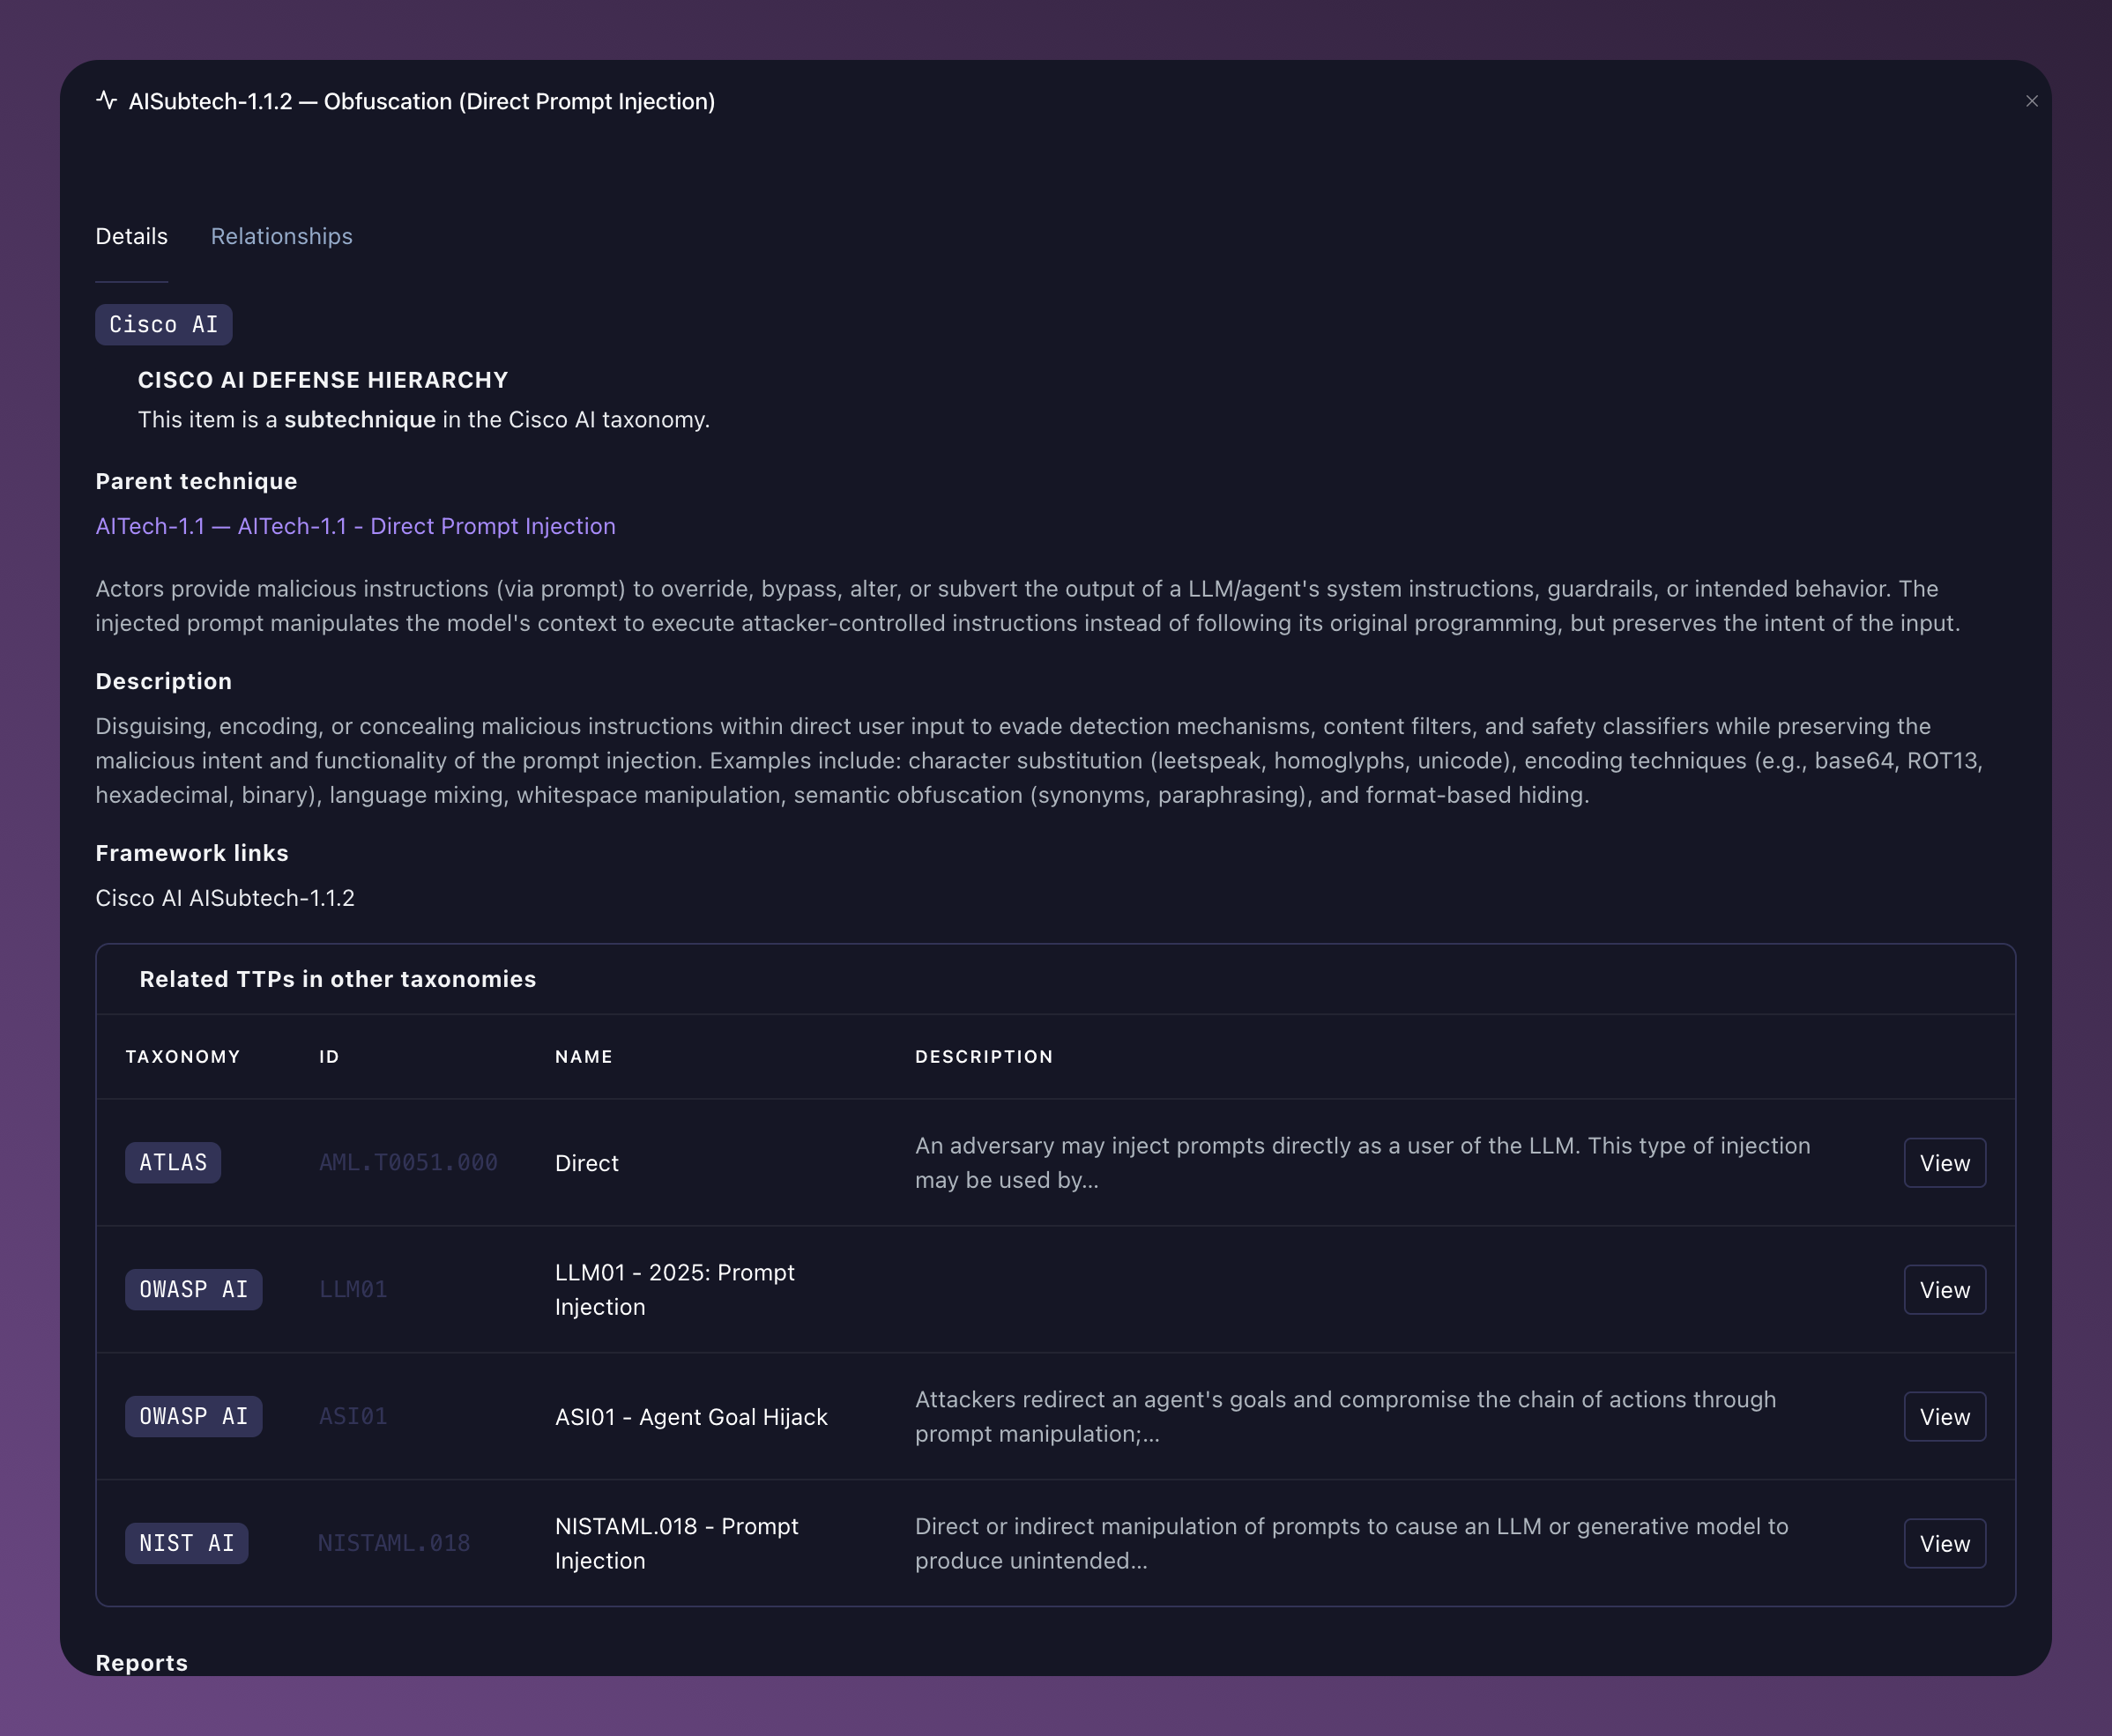
Task: View the ATLAS Direct related TTP
Action: pos(1943,1163)
